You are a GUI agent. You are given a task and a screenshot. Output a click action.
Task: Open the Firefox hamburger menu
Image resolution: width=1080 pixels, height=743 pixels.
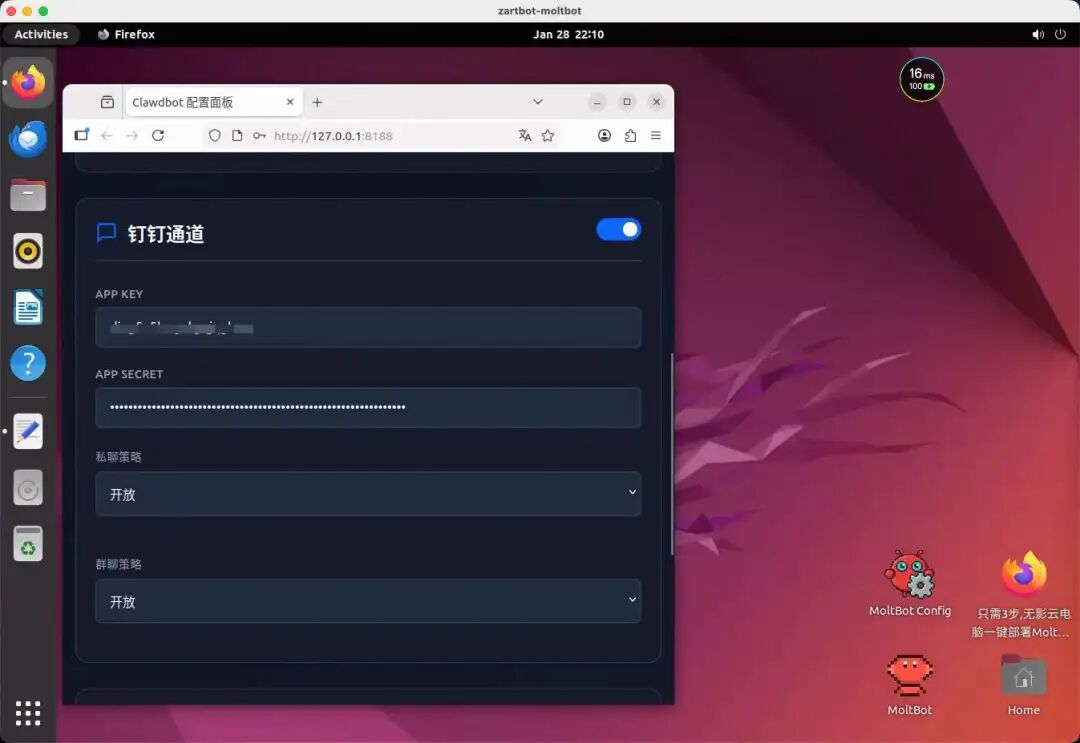656,135
